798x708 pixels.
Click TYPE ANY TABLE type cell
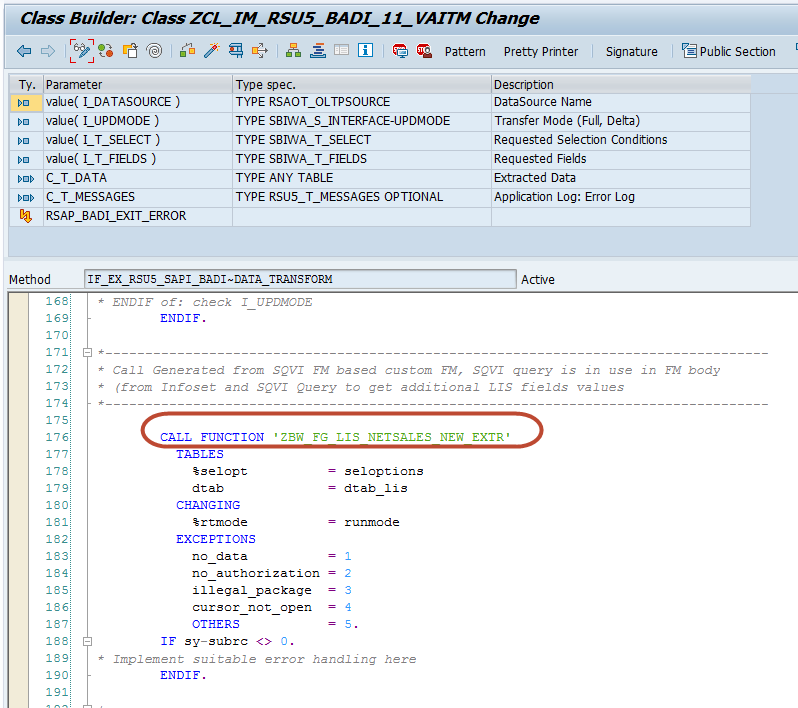362,178
